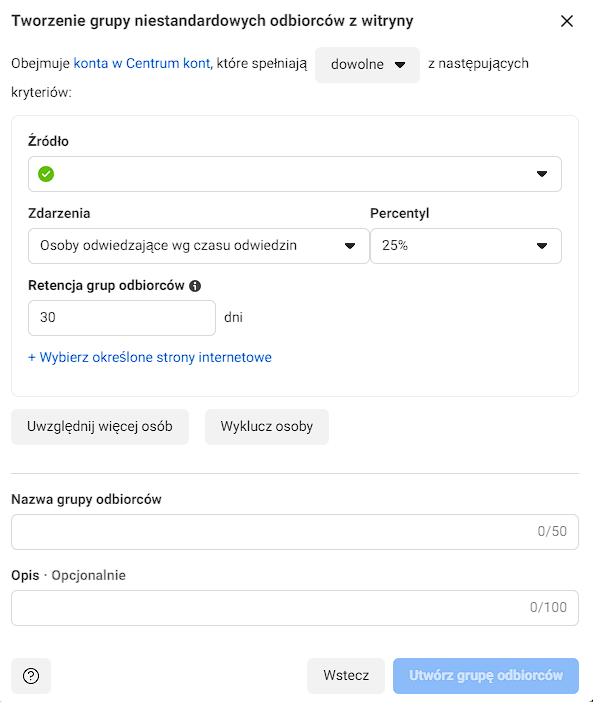
Task: Focus the retention days field showing 30
Action: point(122,317)
